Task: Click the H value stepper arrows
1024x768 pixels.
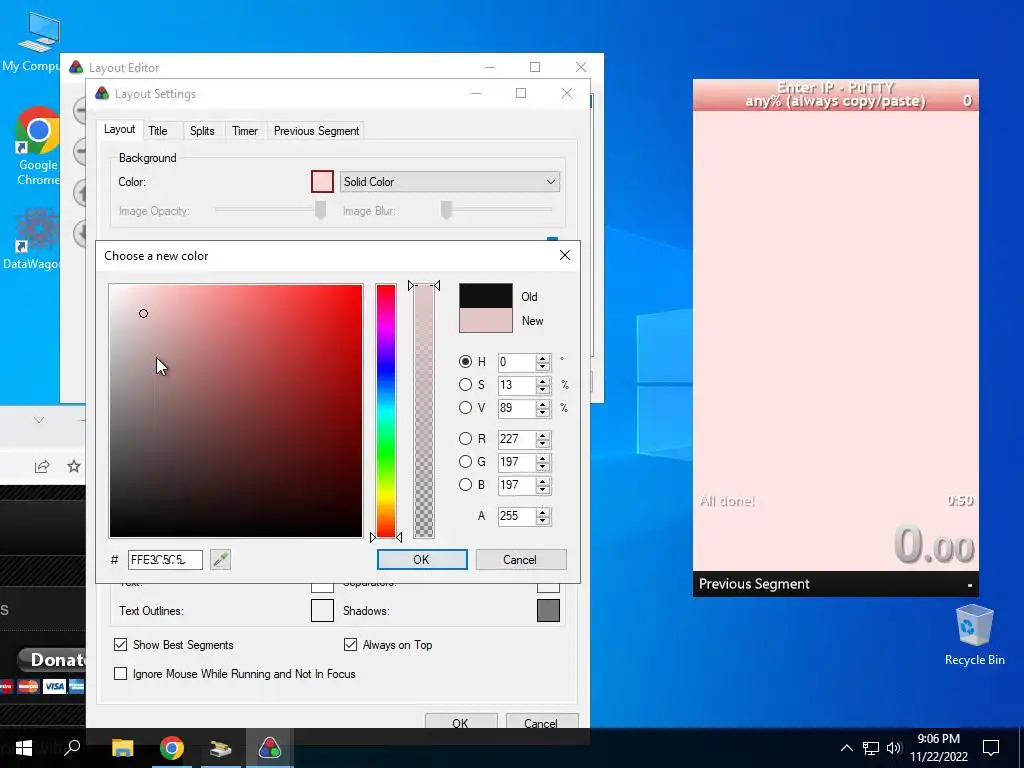Action: tap(542, 362)
